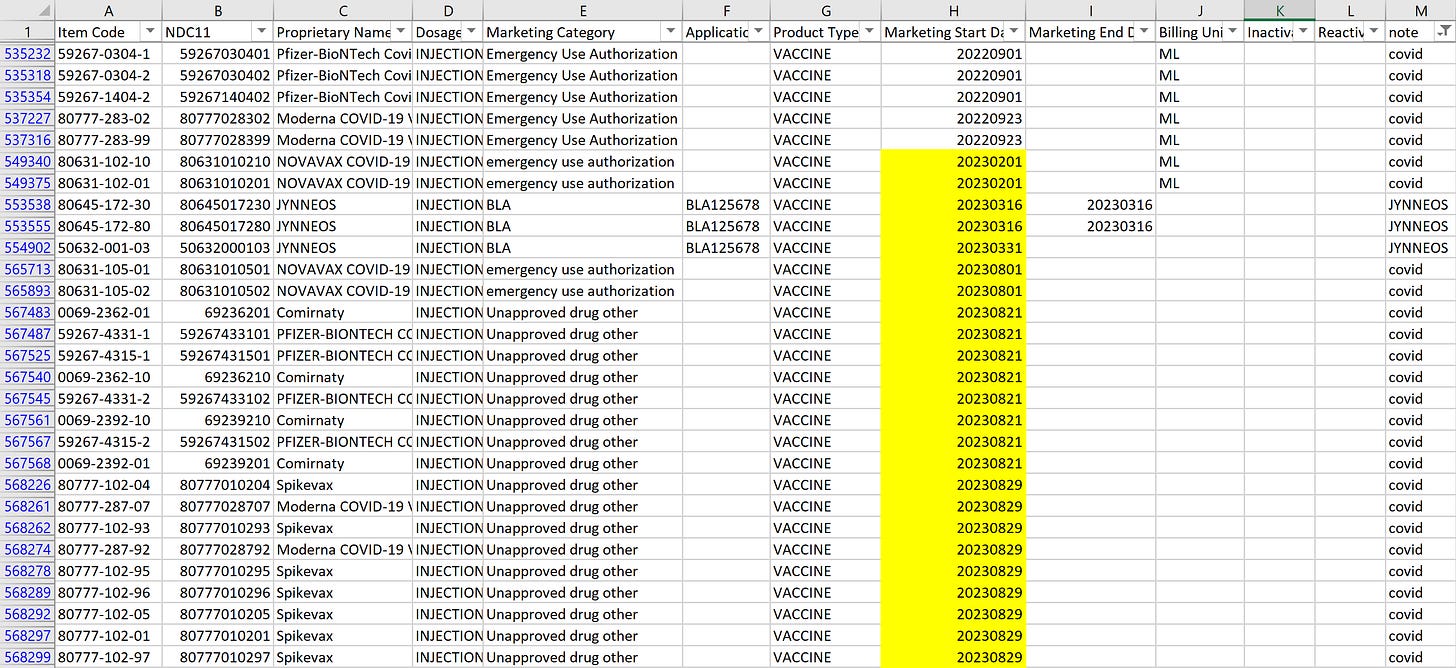
Task: Click note cell JYNNEOS in row 553538
Action: coord(1421,205)
